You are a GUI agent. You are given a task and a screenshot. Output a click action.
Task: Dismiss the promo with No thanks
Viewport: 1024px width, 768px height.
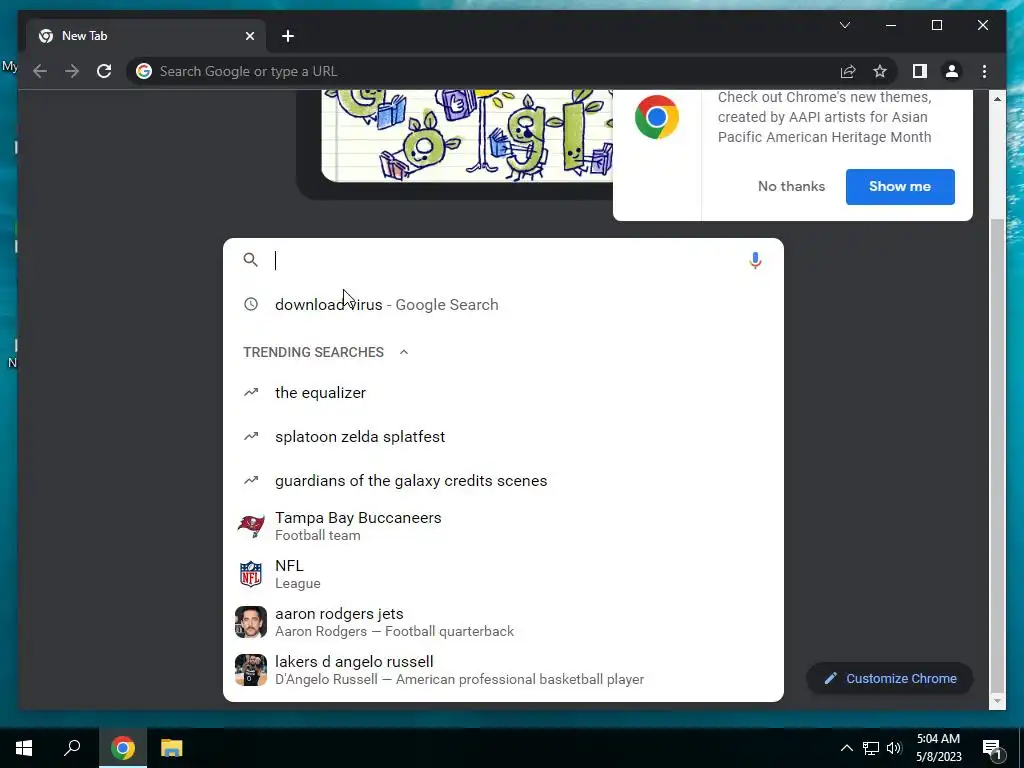[x=792, y=187]
